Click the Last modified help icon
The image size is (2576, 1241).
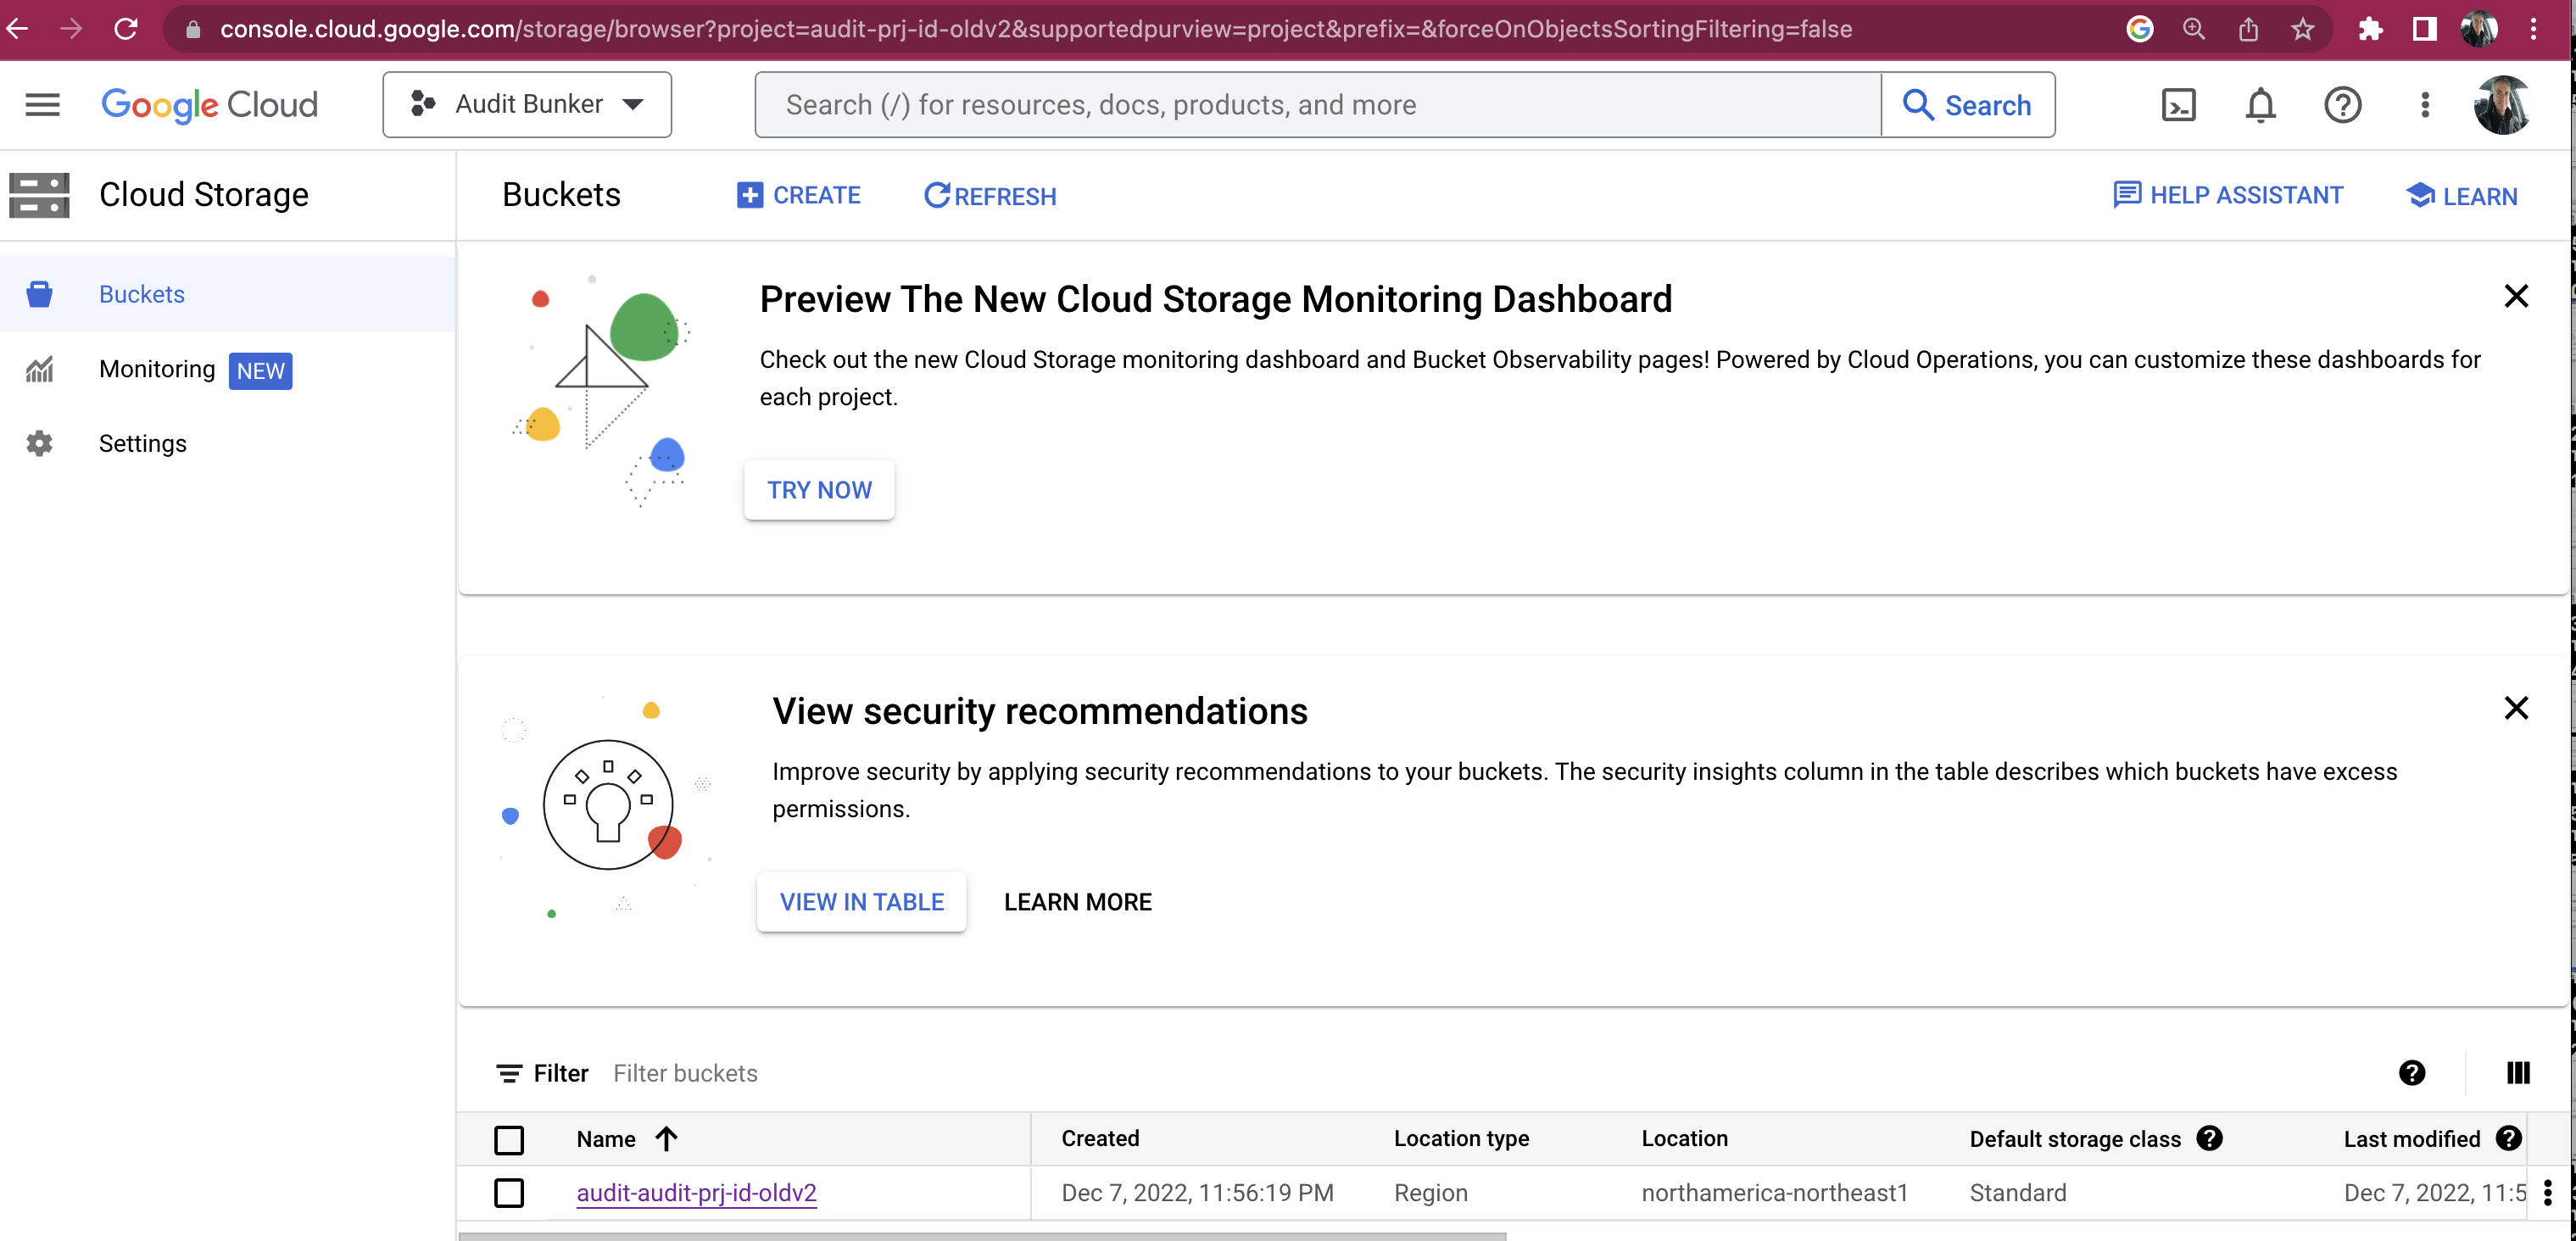2510,1138
